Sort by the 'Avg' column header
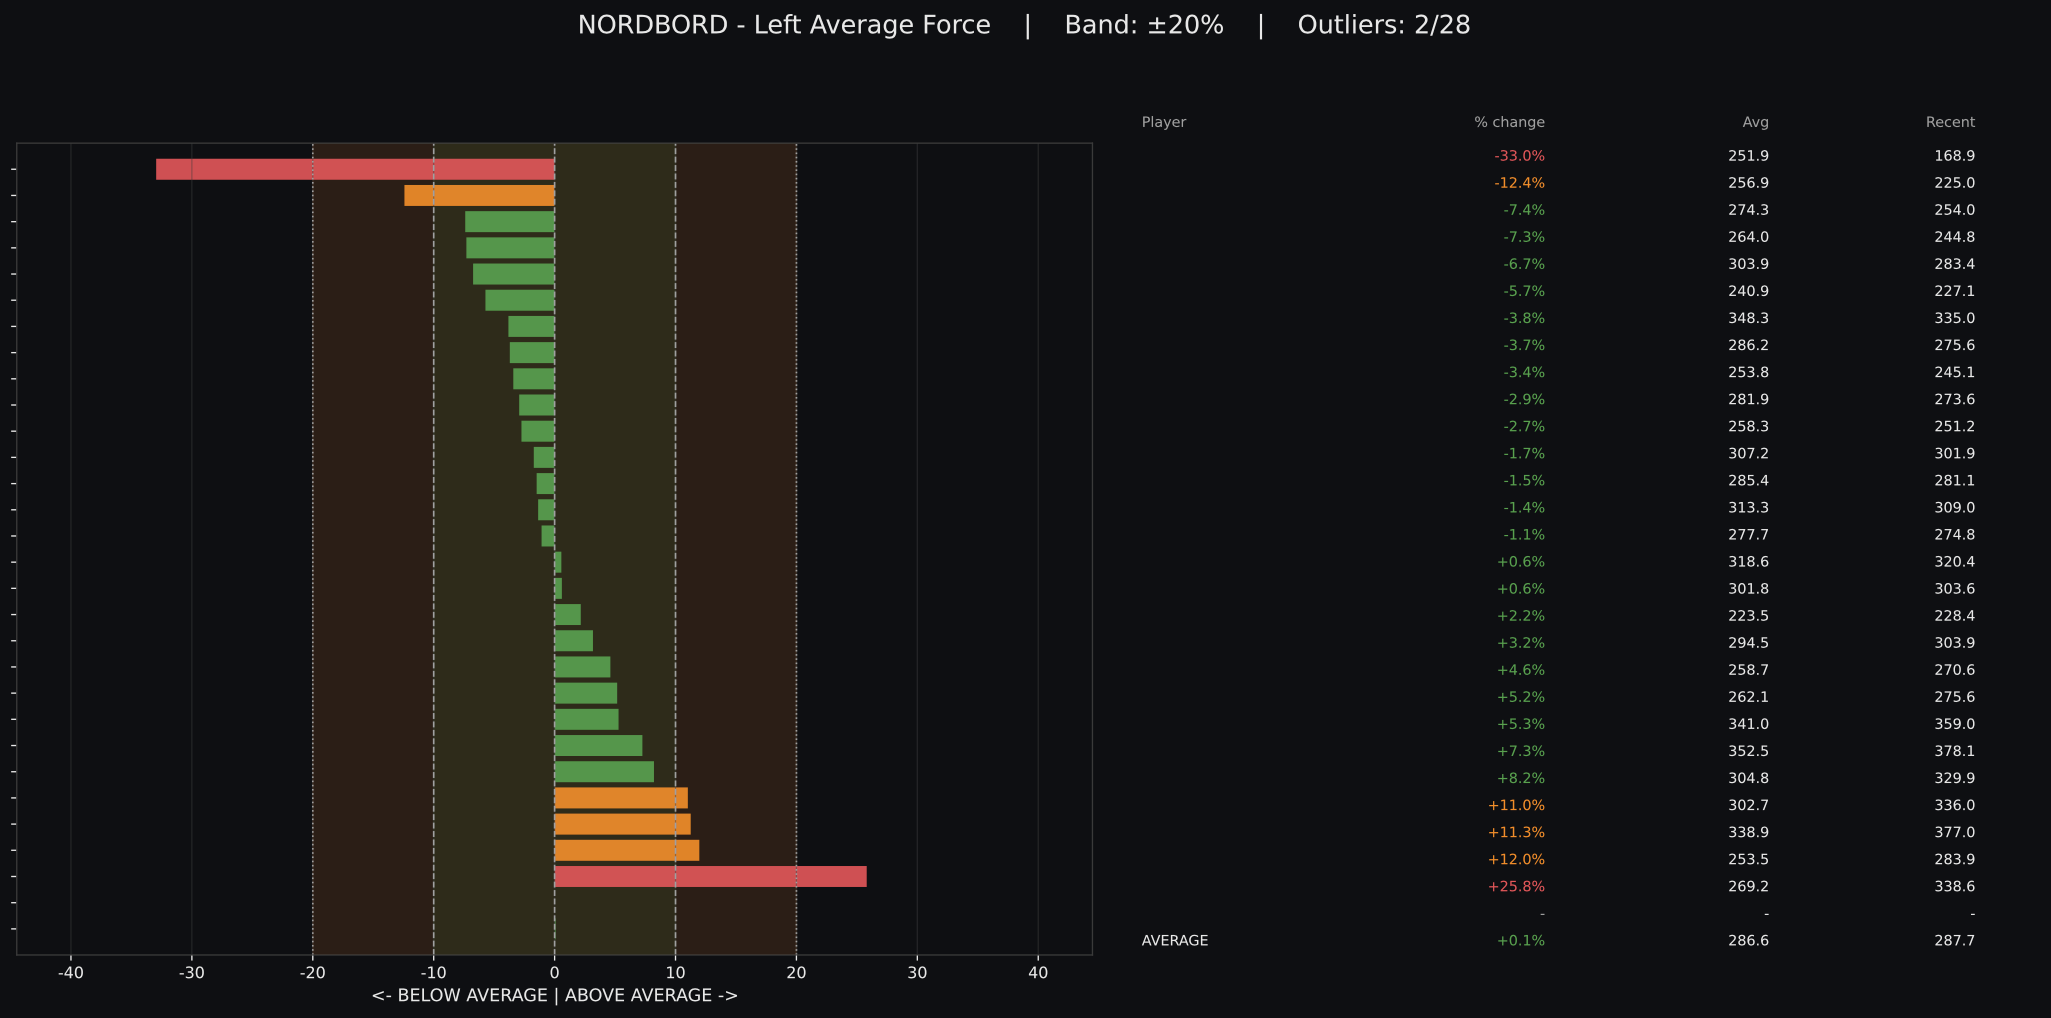Viewport: 2051px width, 1018px height. click(x=1755, y=121)
